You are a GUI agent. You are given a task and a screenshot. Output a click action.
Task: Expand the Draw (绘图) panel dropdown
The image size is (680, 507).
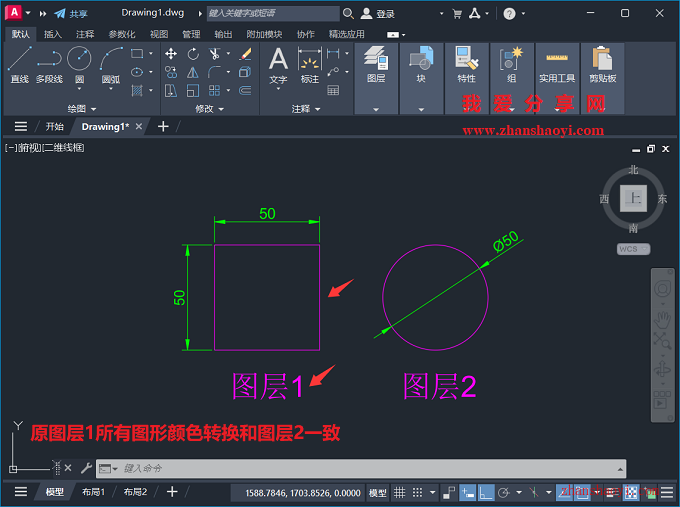coord(82,108)
